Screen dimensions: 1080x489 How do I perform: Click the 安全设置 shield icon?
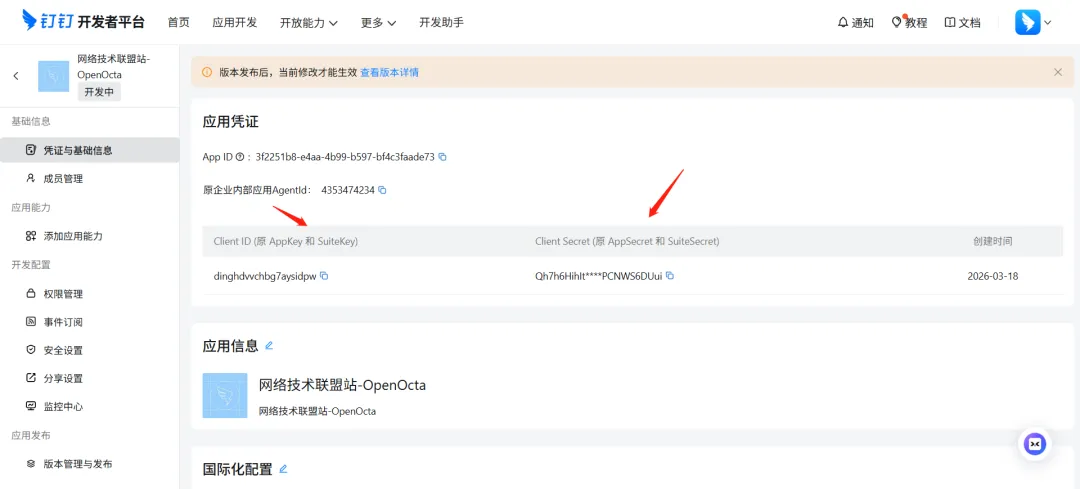pos(30,350)
